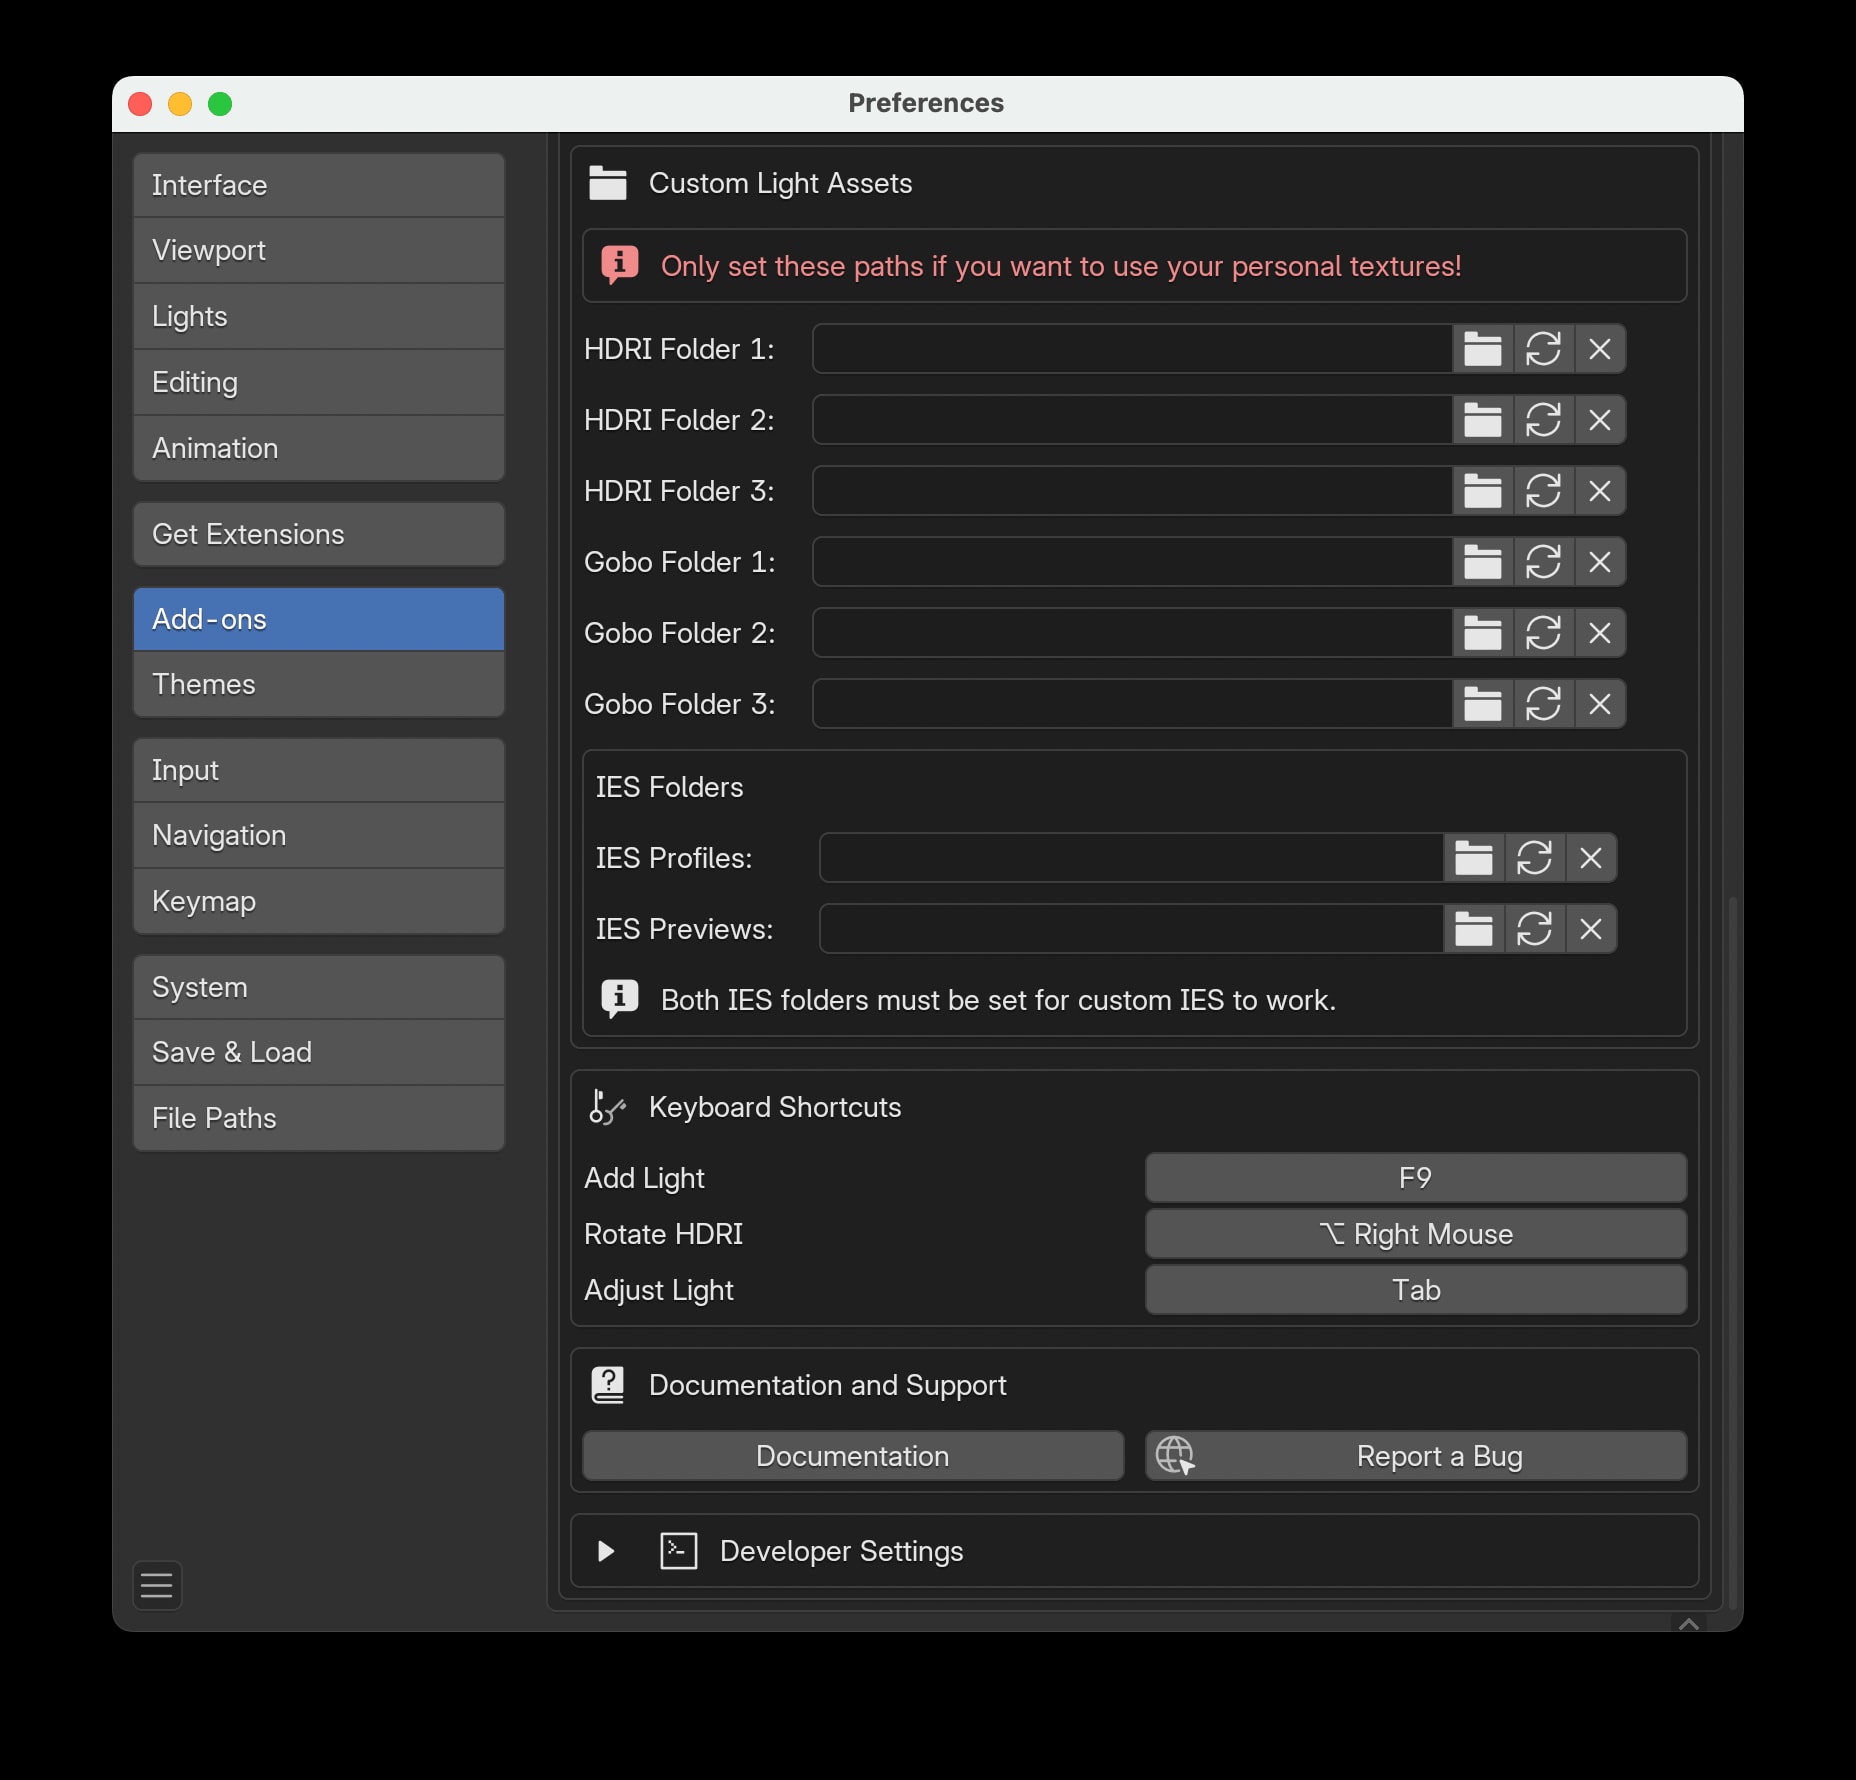Clear the Gobo Folder 3 path
Screen dimensions: 1856x1780
point(1601,704)
